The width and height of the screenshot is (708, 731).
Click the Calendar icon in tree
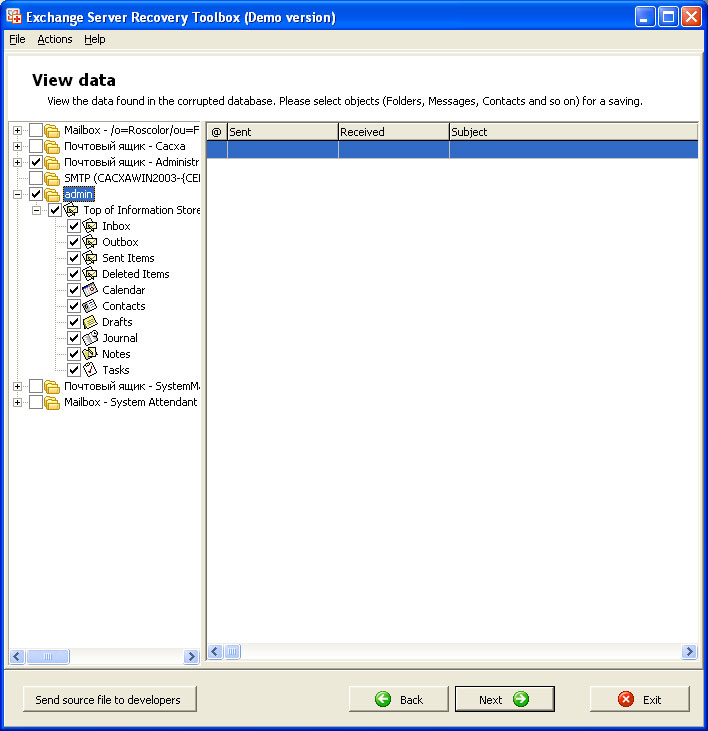90,290
